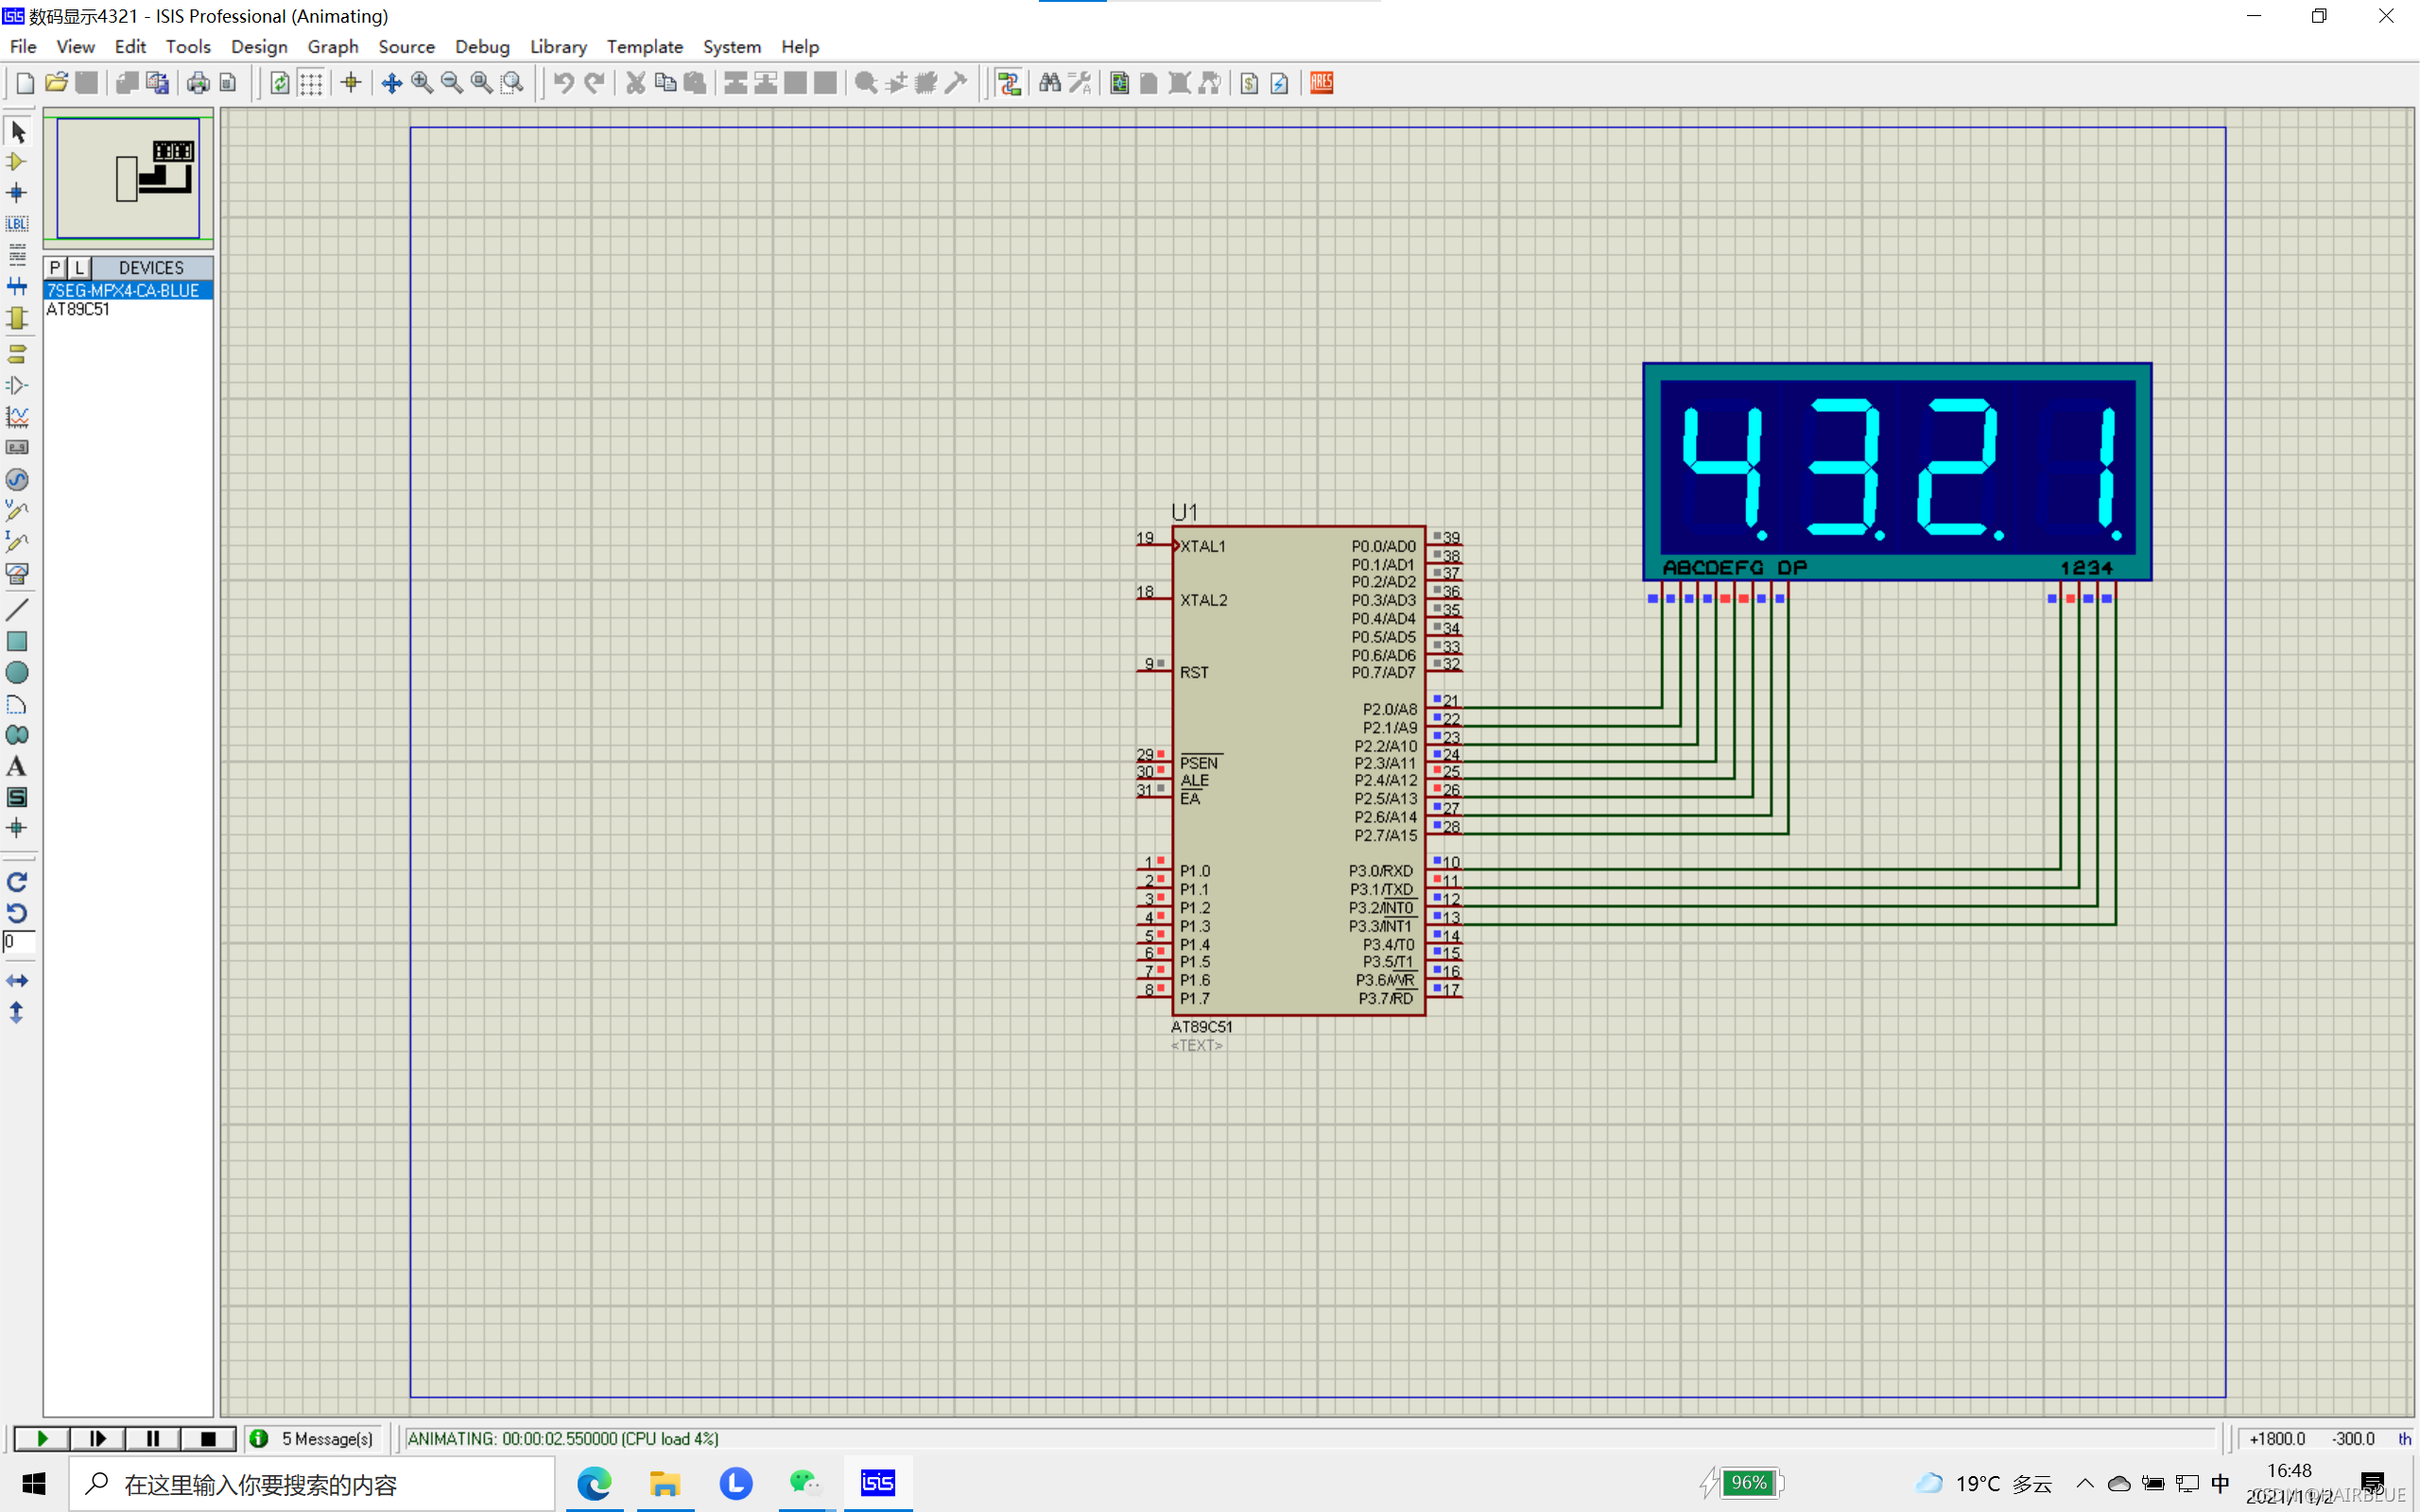Pause the running simulation

[152, 1438]
